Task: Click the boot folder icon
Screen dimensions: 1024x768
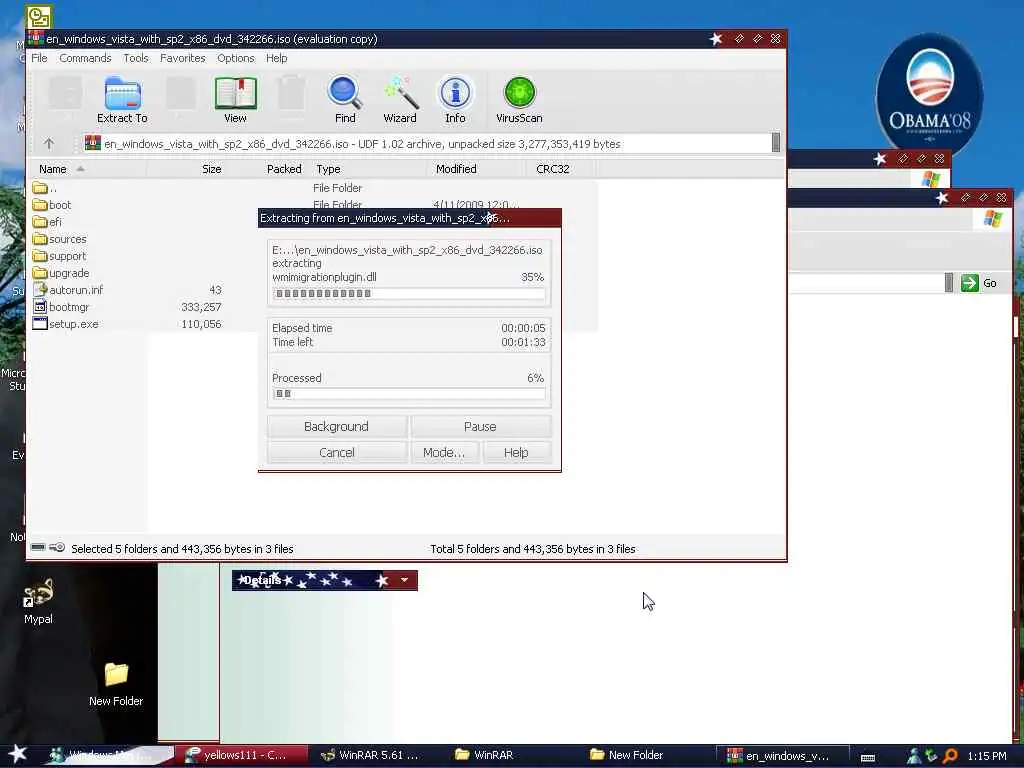Action: click(40, 204)
